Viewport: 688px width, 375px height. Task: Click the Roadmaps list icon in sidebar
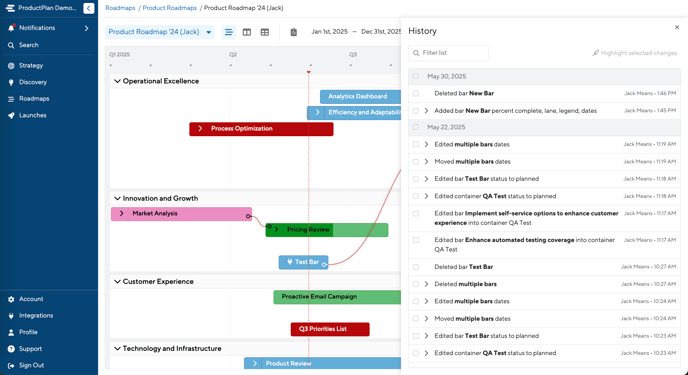point(11,99)
